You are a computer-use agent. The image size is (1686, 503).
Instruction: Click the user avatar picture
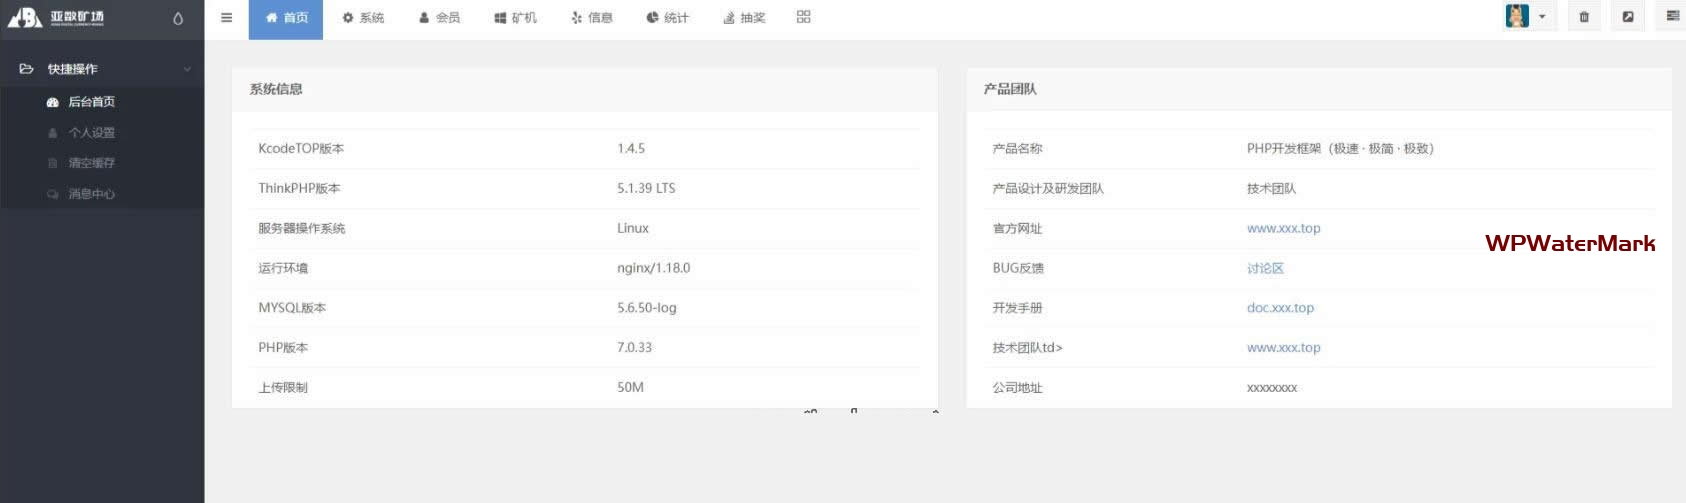tap(1517, 17)
